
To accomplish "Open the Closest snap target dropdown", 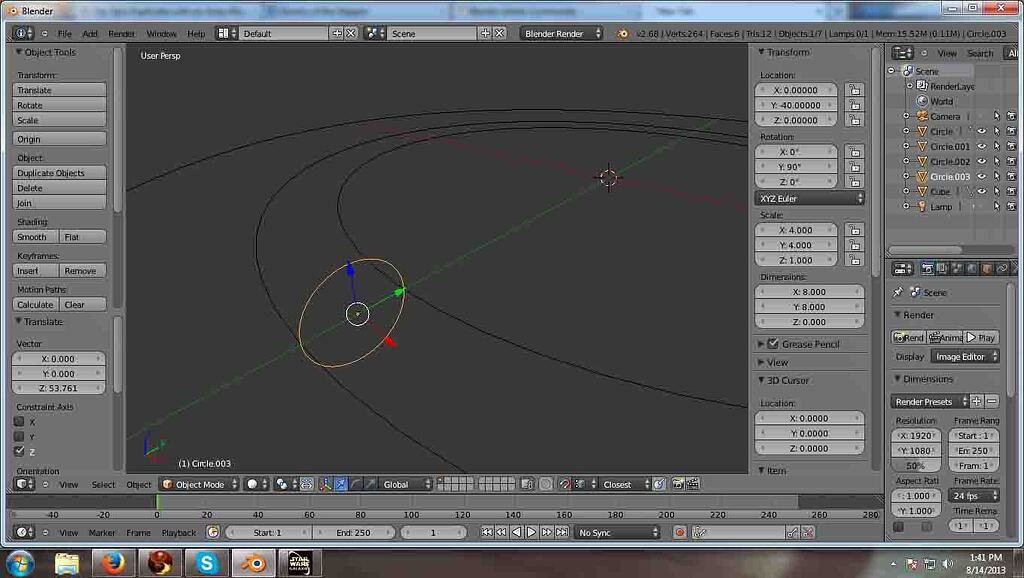I will click(x=625, y=484).
